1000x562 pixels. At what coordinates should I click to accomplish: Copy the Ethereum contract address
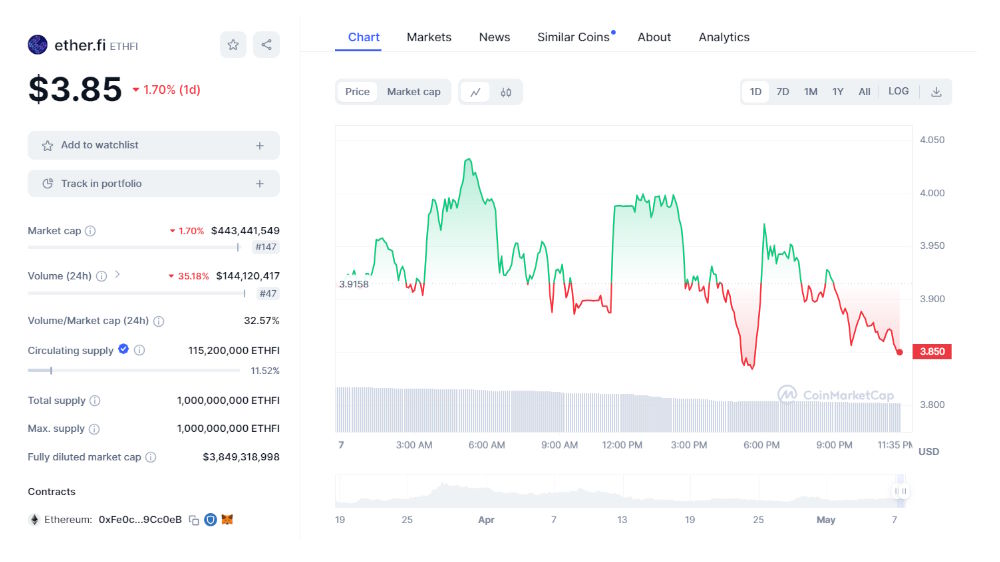pyautogui.click(x=194, y=520)
